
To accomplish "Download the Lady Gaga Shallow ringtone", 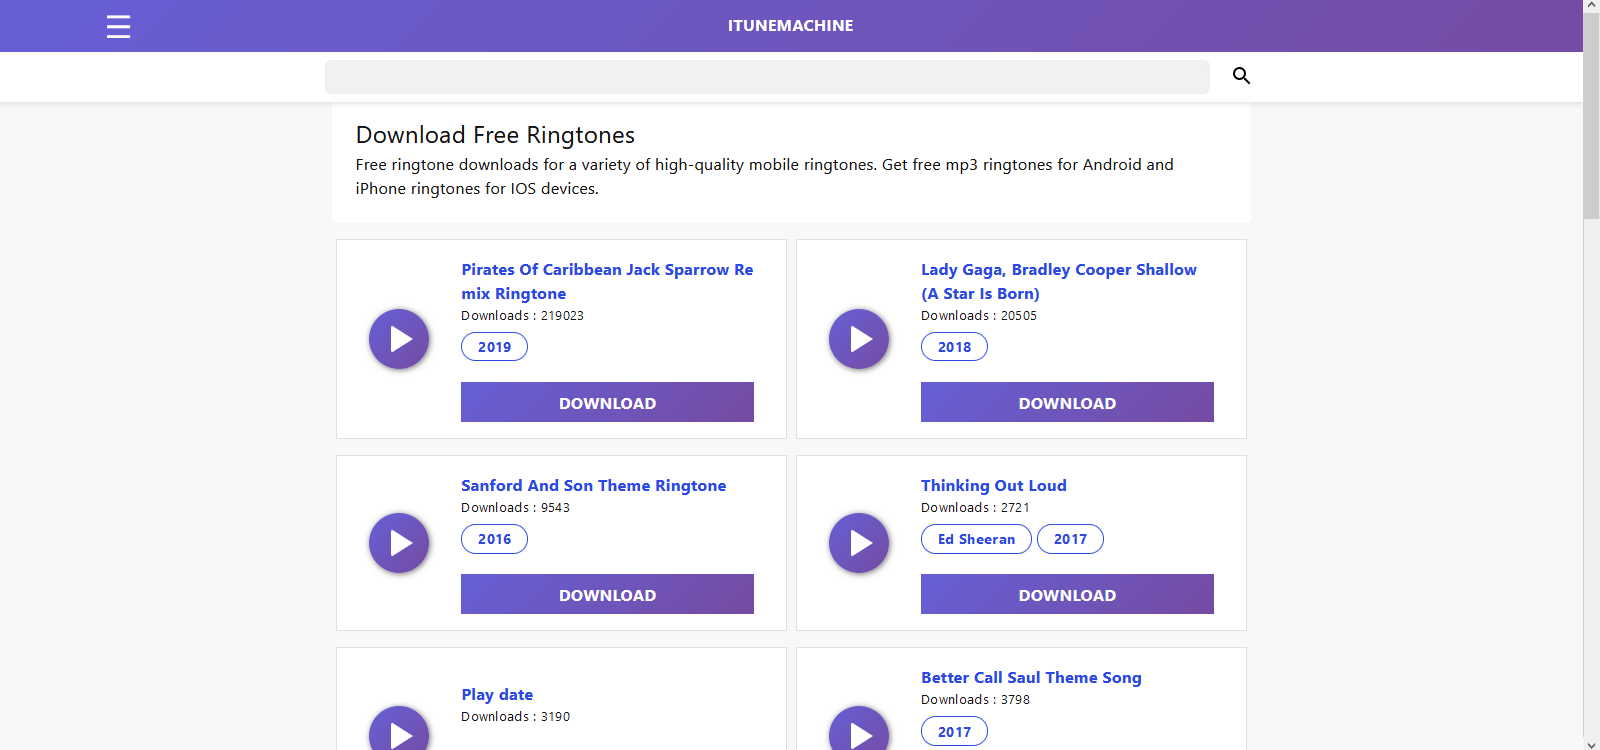I will [1067, 402].
